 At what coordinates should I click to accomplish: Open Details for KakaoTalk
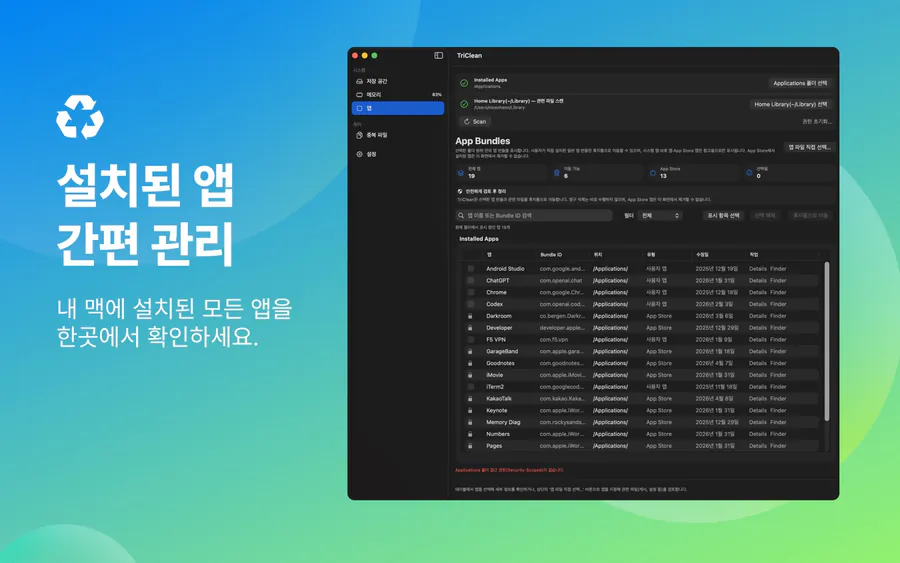(x=758, y=398)
